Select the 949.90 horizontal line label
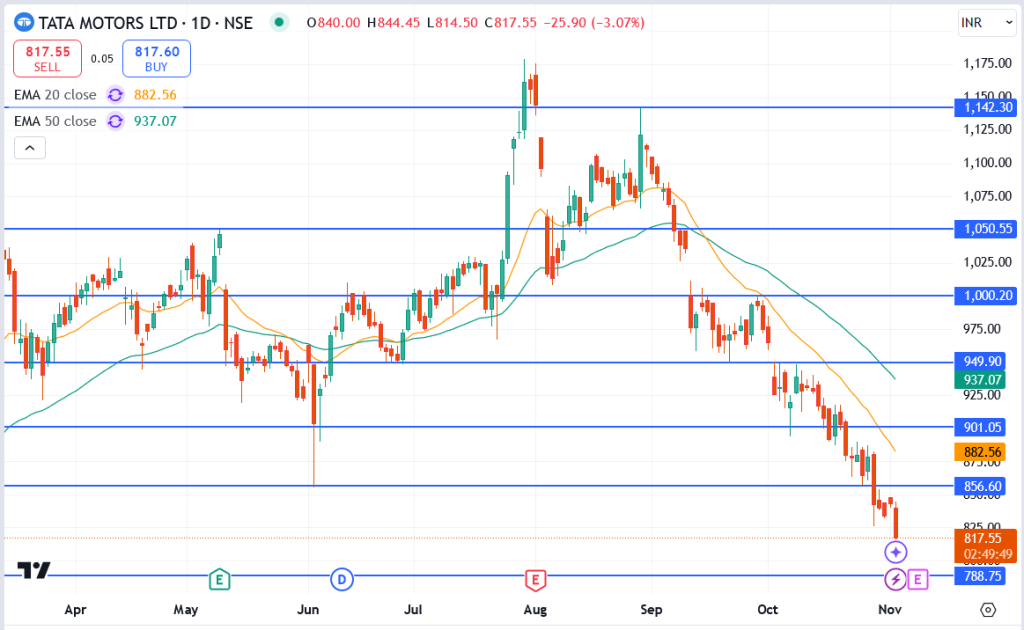Viewport: 1024px width, 630px height. 980,362
